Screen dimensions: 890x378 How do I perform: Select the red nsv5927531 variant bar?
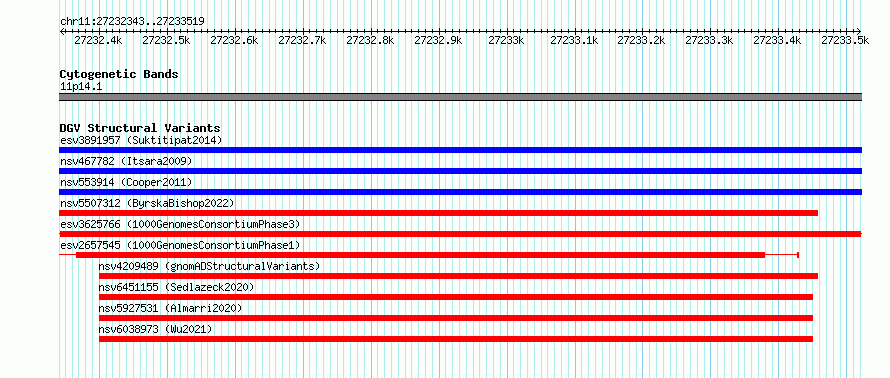pyautogui.click(x=456, y=318)
